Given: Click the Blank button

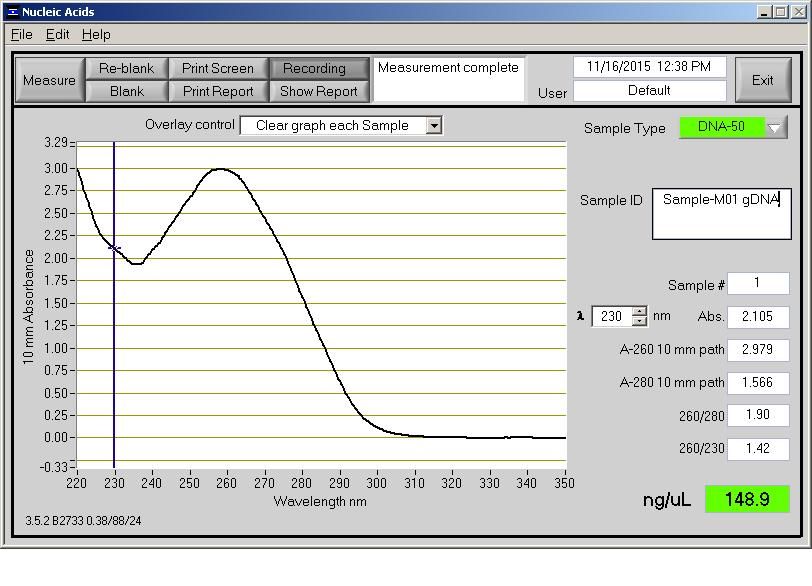Looking at the screenshot, I should (126, 92).
